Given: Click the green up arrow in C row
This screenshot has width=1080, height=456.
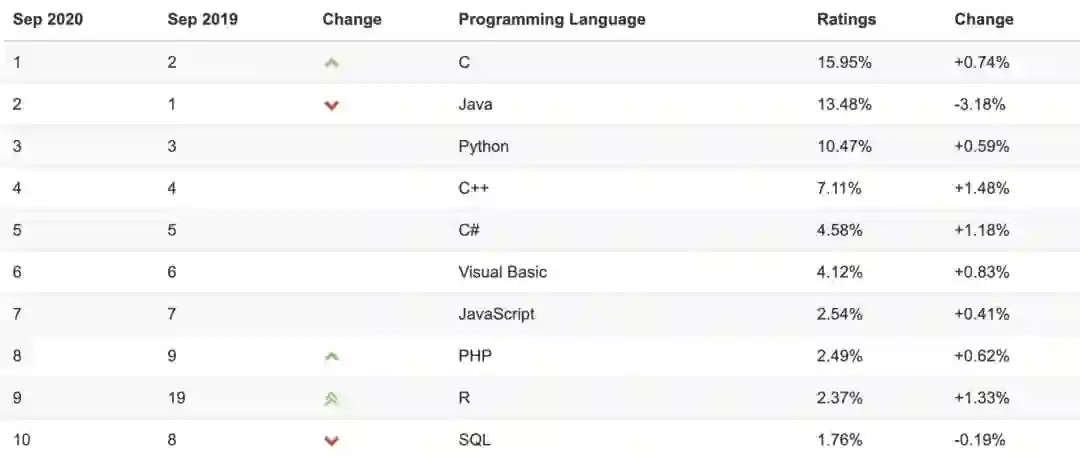Looking at the screenshot, I should [x=332, y=63].
